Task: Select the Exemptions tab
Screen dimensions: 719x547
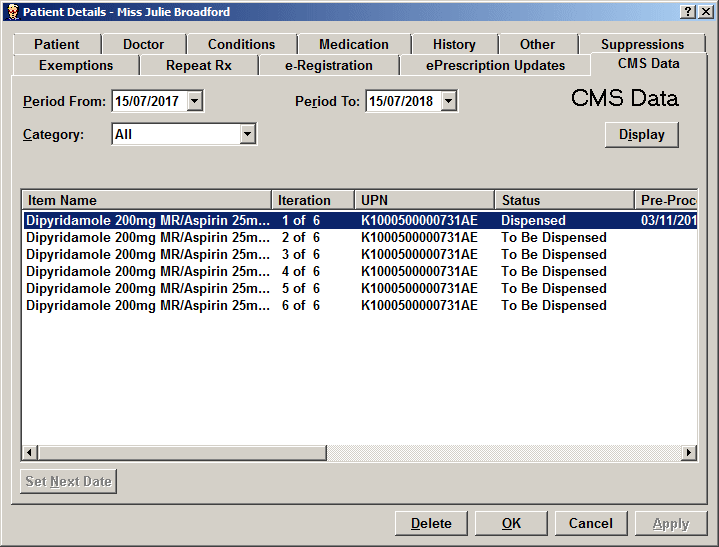Action: click(x=76, y=65)
